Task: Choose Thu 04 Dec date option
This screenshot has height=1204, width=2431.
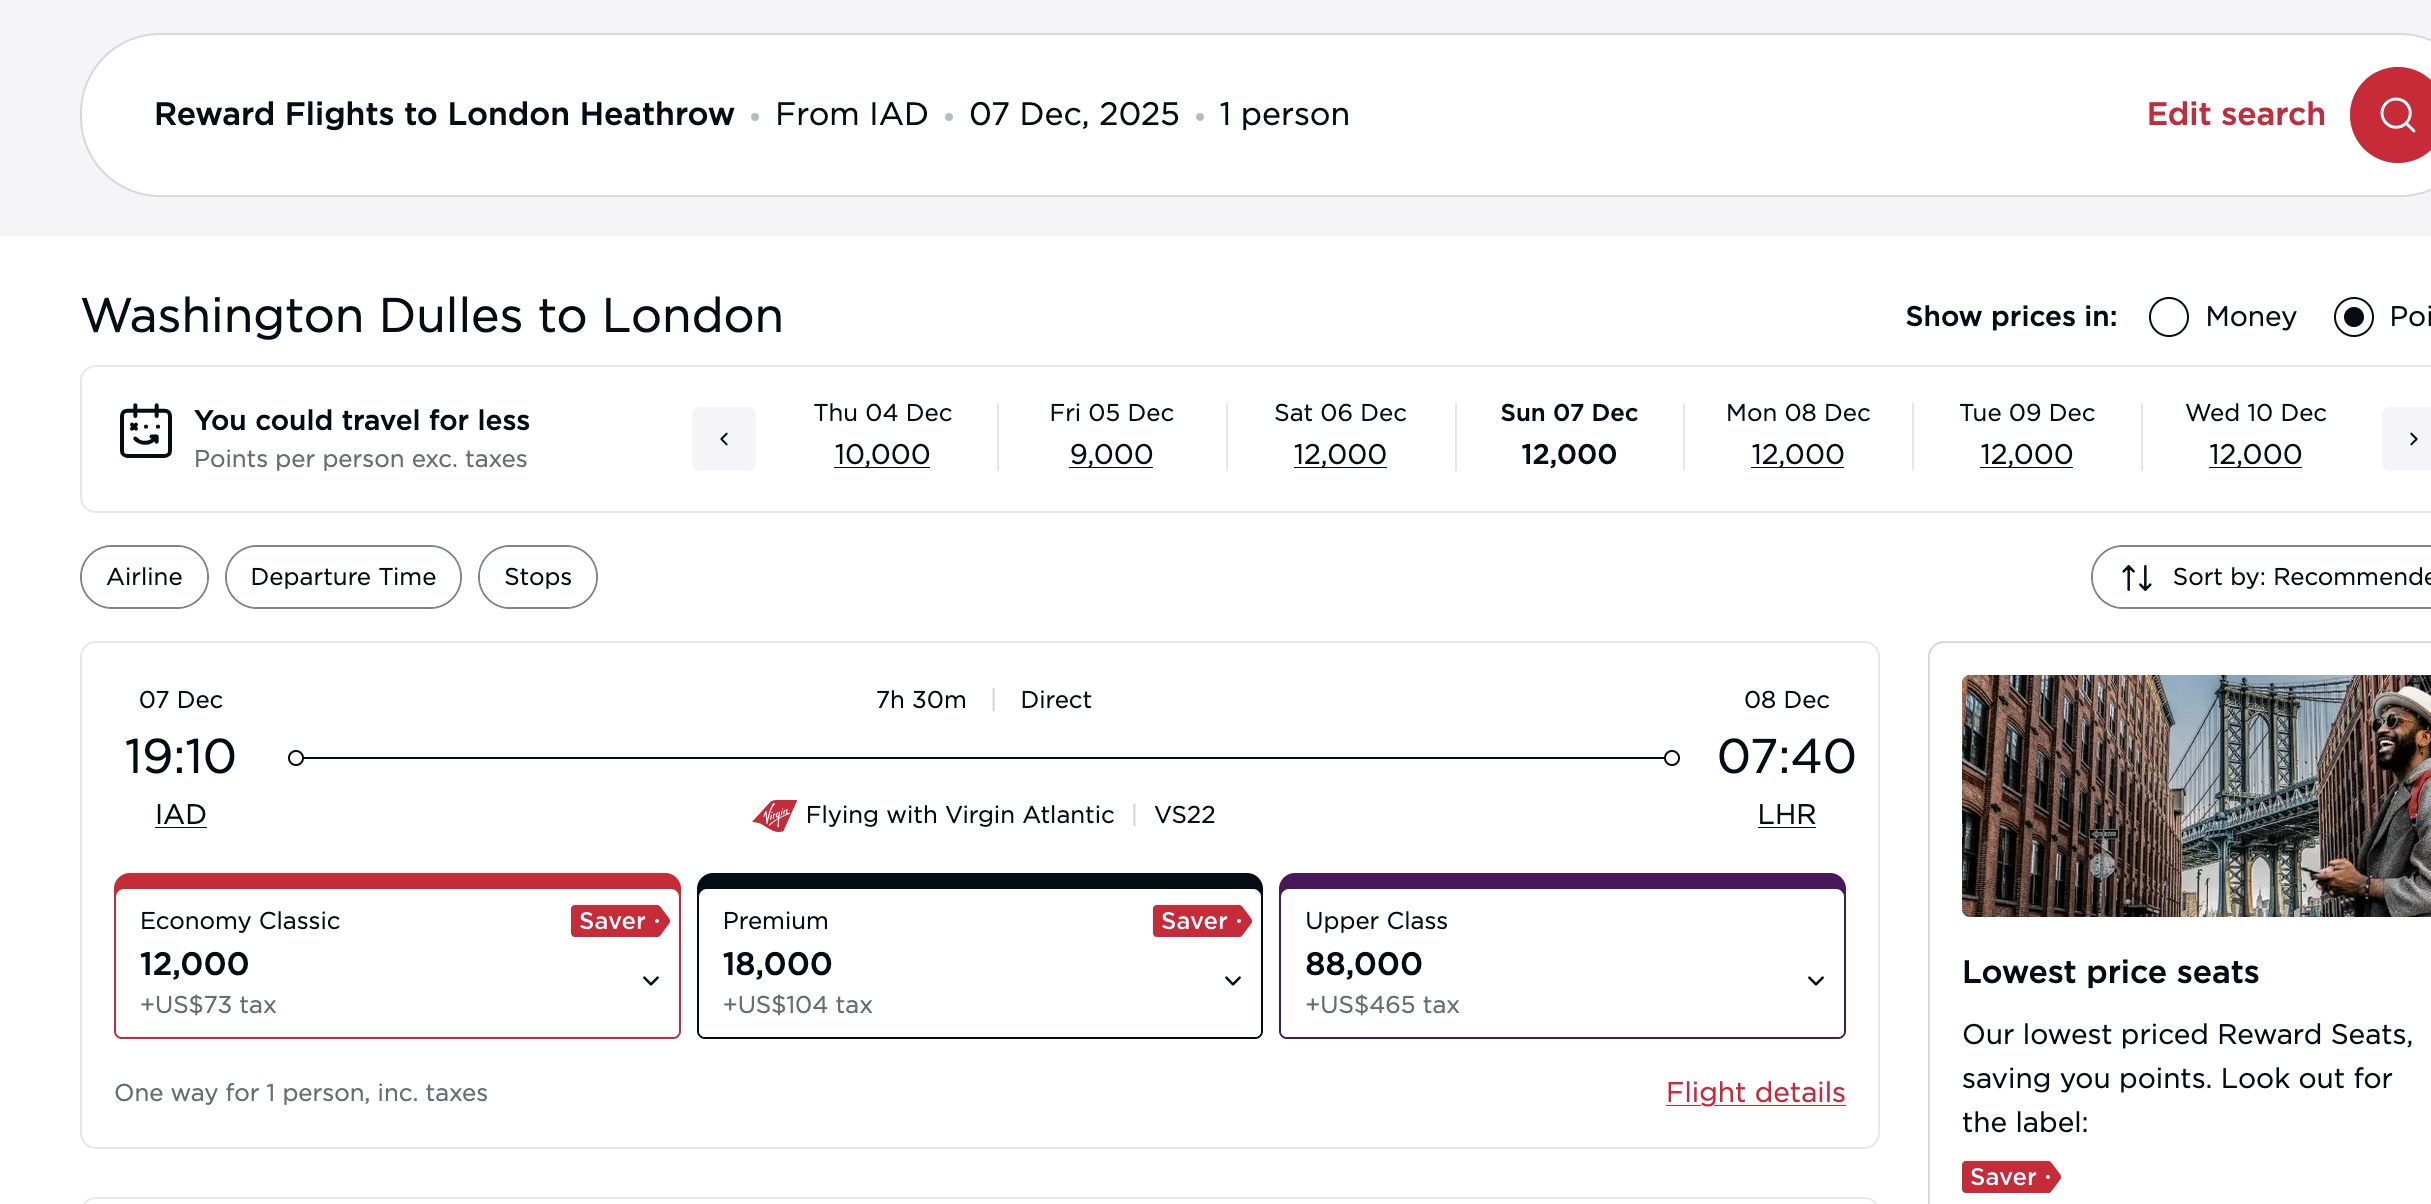Action: coord(882,436)
